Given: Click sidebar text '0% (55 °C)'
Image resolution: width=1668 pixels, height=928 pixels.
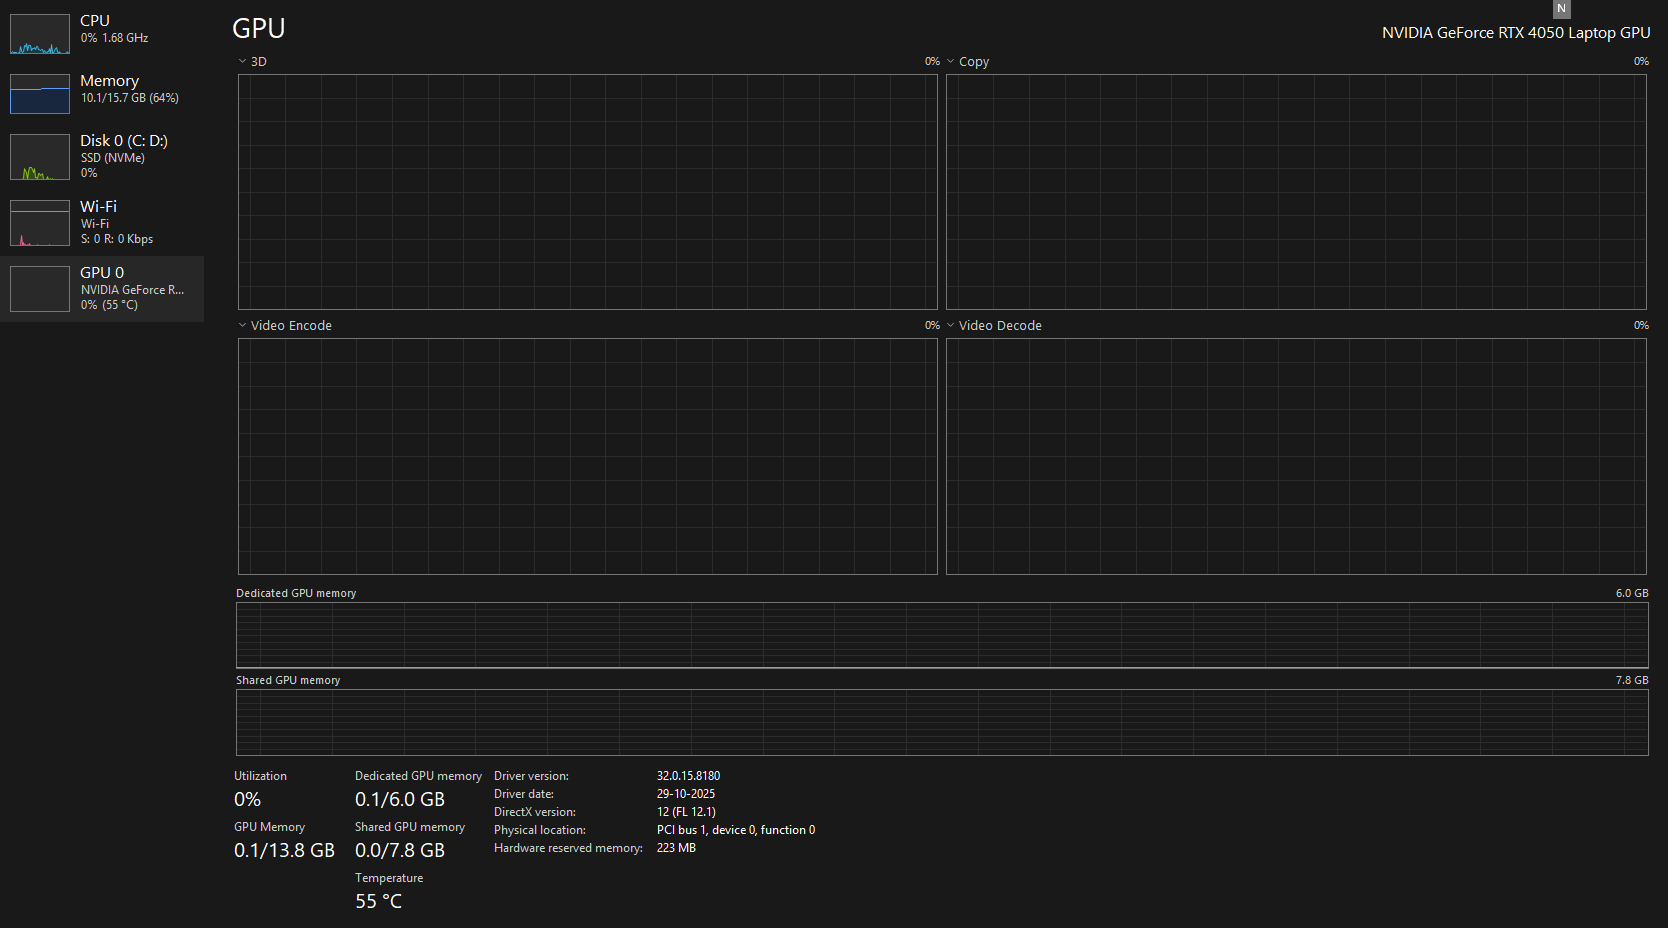Looking at the screenshot, I should pos(110,305).
